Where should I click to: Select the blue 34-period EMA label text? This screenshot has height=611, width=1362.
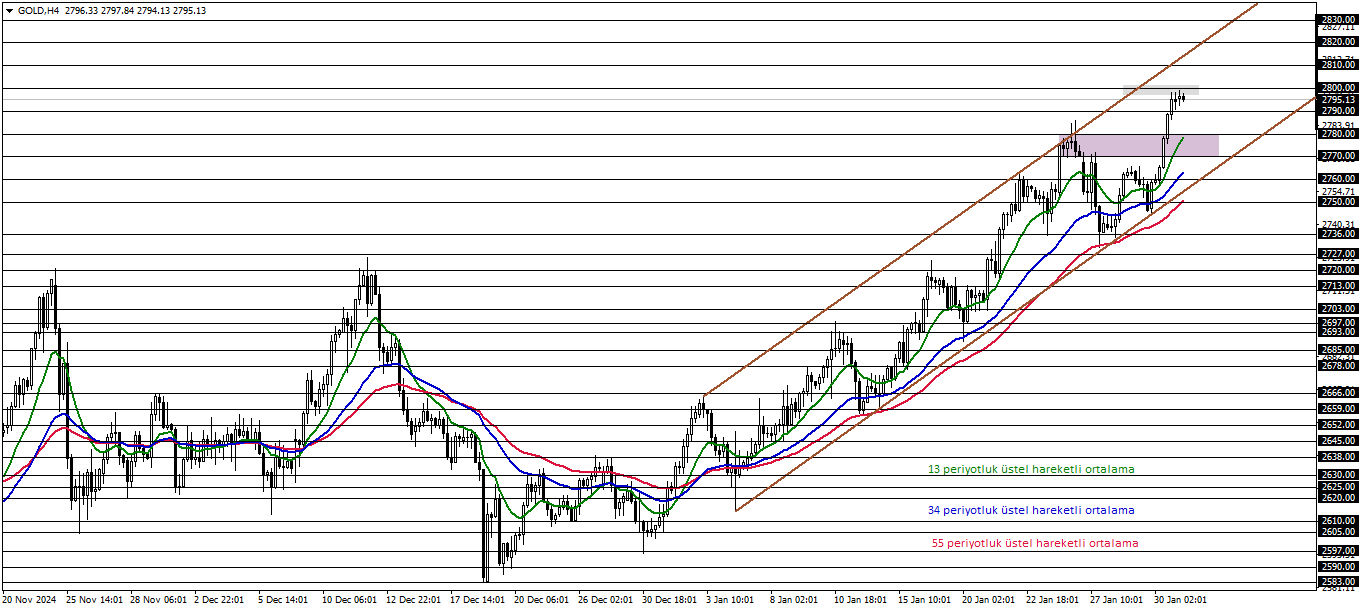1031,510
